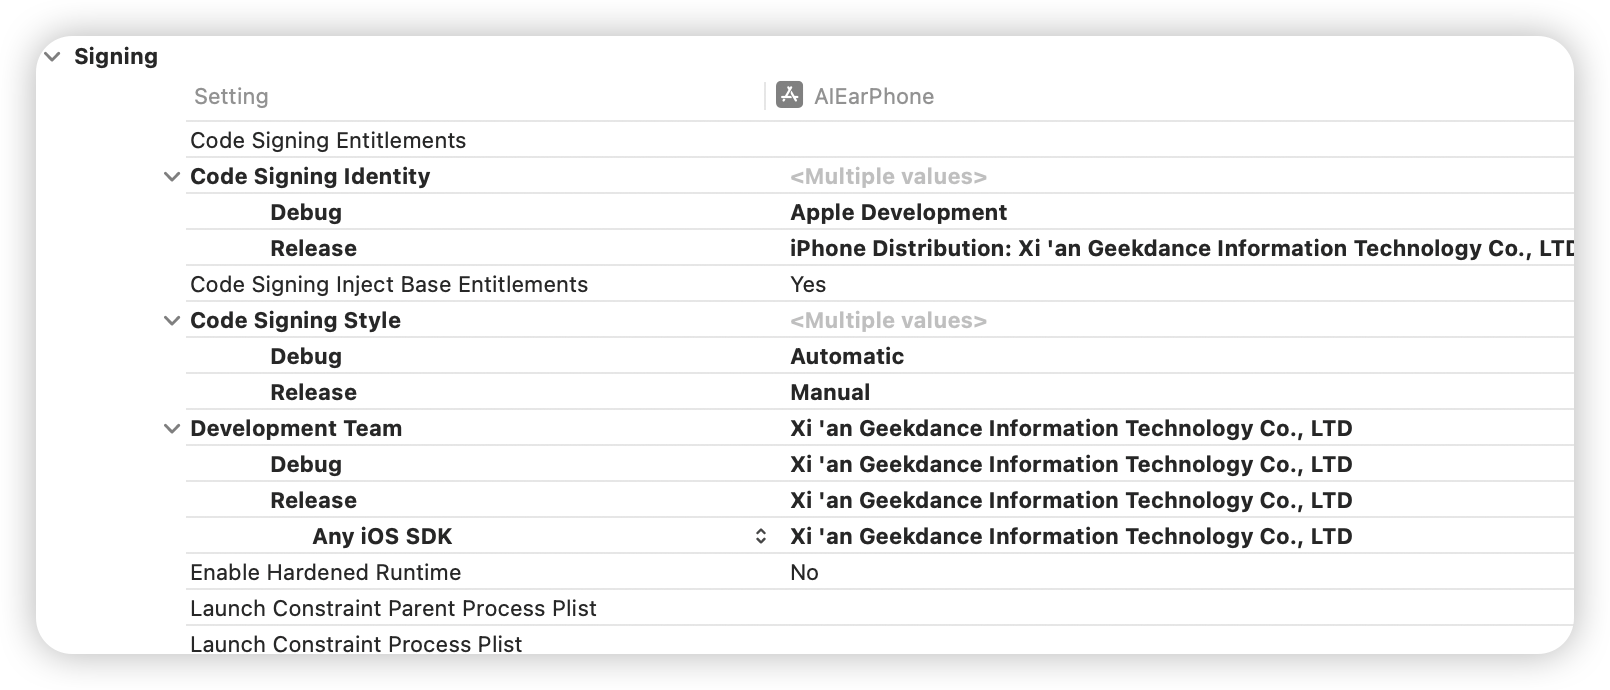
Task: Collapse the Development Team row
Action: coord(172,428)
